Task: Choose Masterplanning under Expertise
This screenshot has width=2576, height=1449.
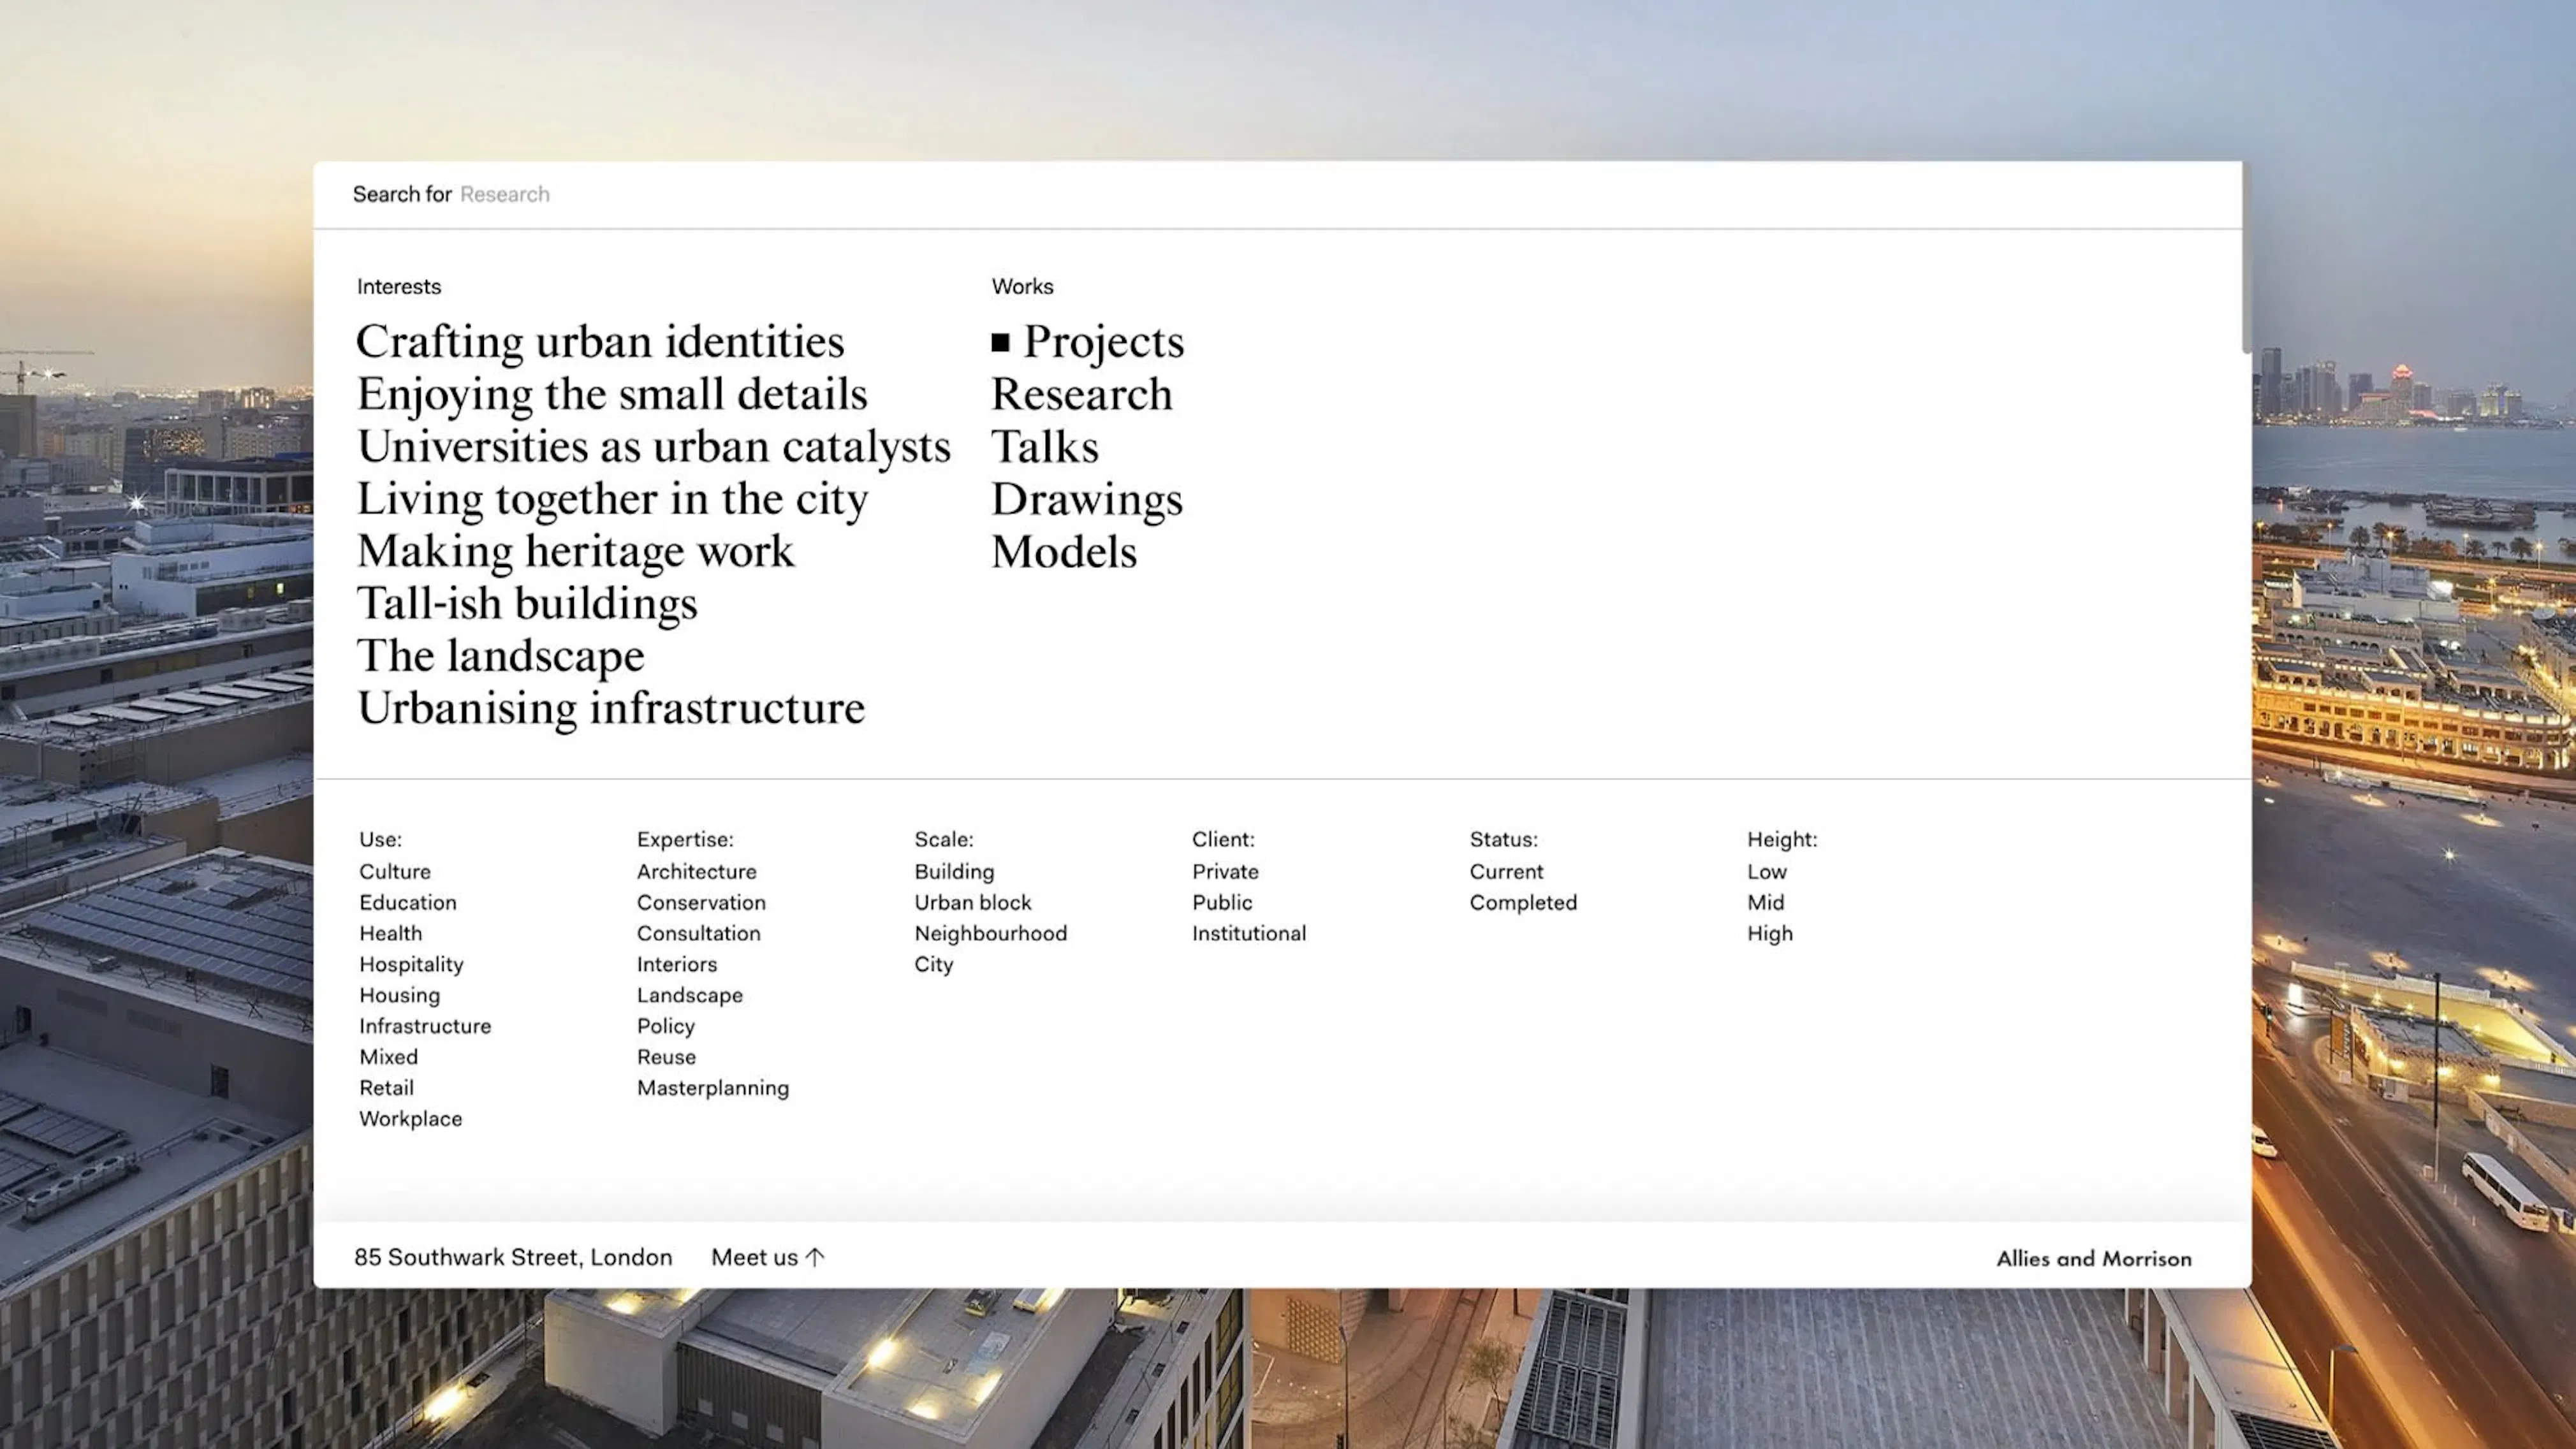Action: pyautogui.click(x=712, y=1088)
